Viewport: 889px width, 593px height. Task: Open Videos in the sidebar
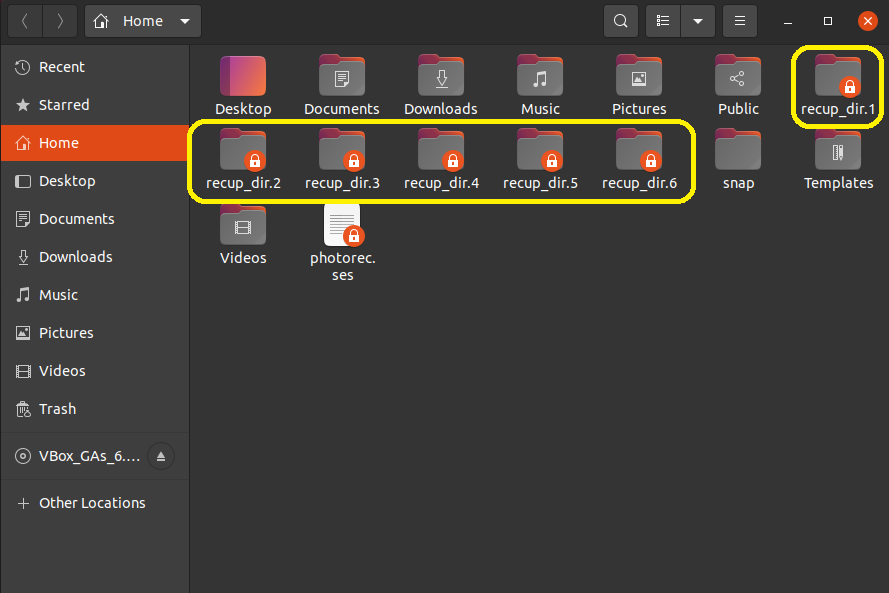(x=95, y=371)
